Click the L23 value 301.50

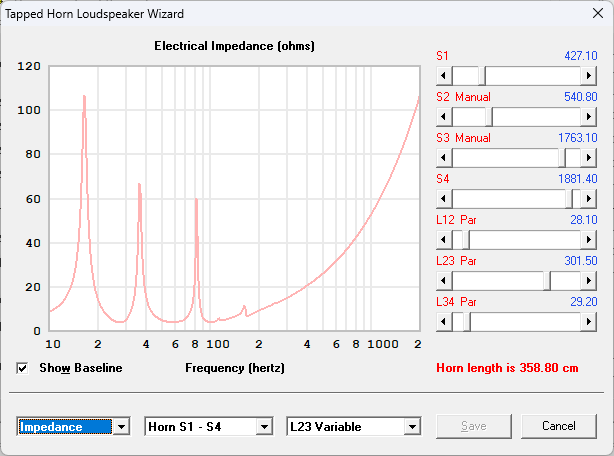click(x=581, y=261)
